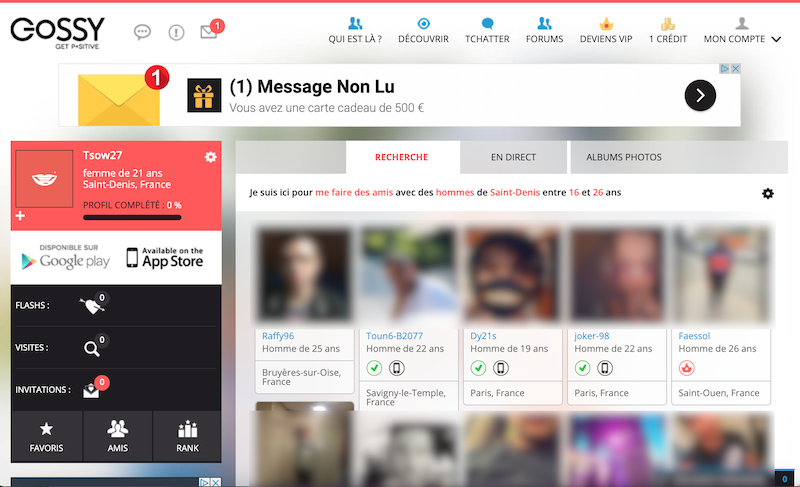Select Deviens VIP crown item
The height and width of the screenshot is (487, 800).
606,30
